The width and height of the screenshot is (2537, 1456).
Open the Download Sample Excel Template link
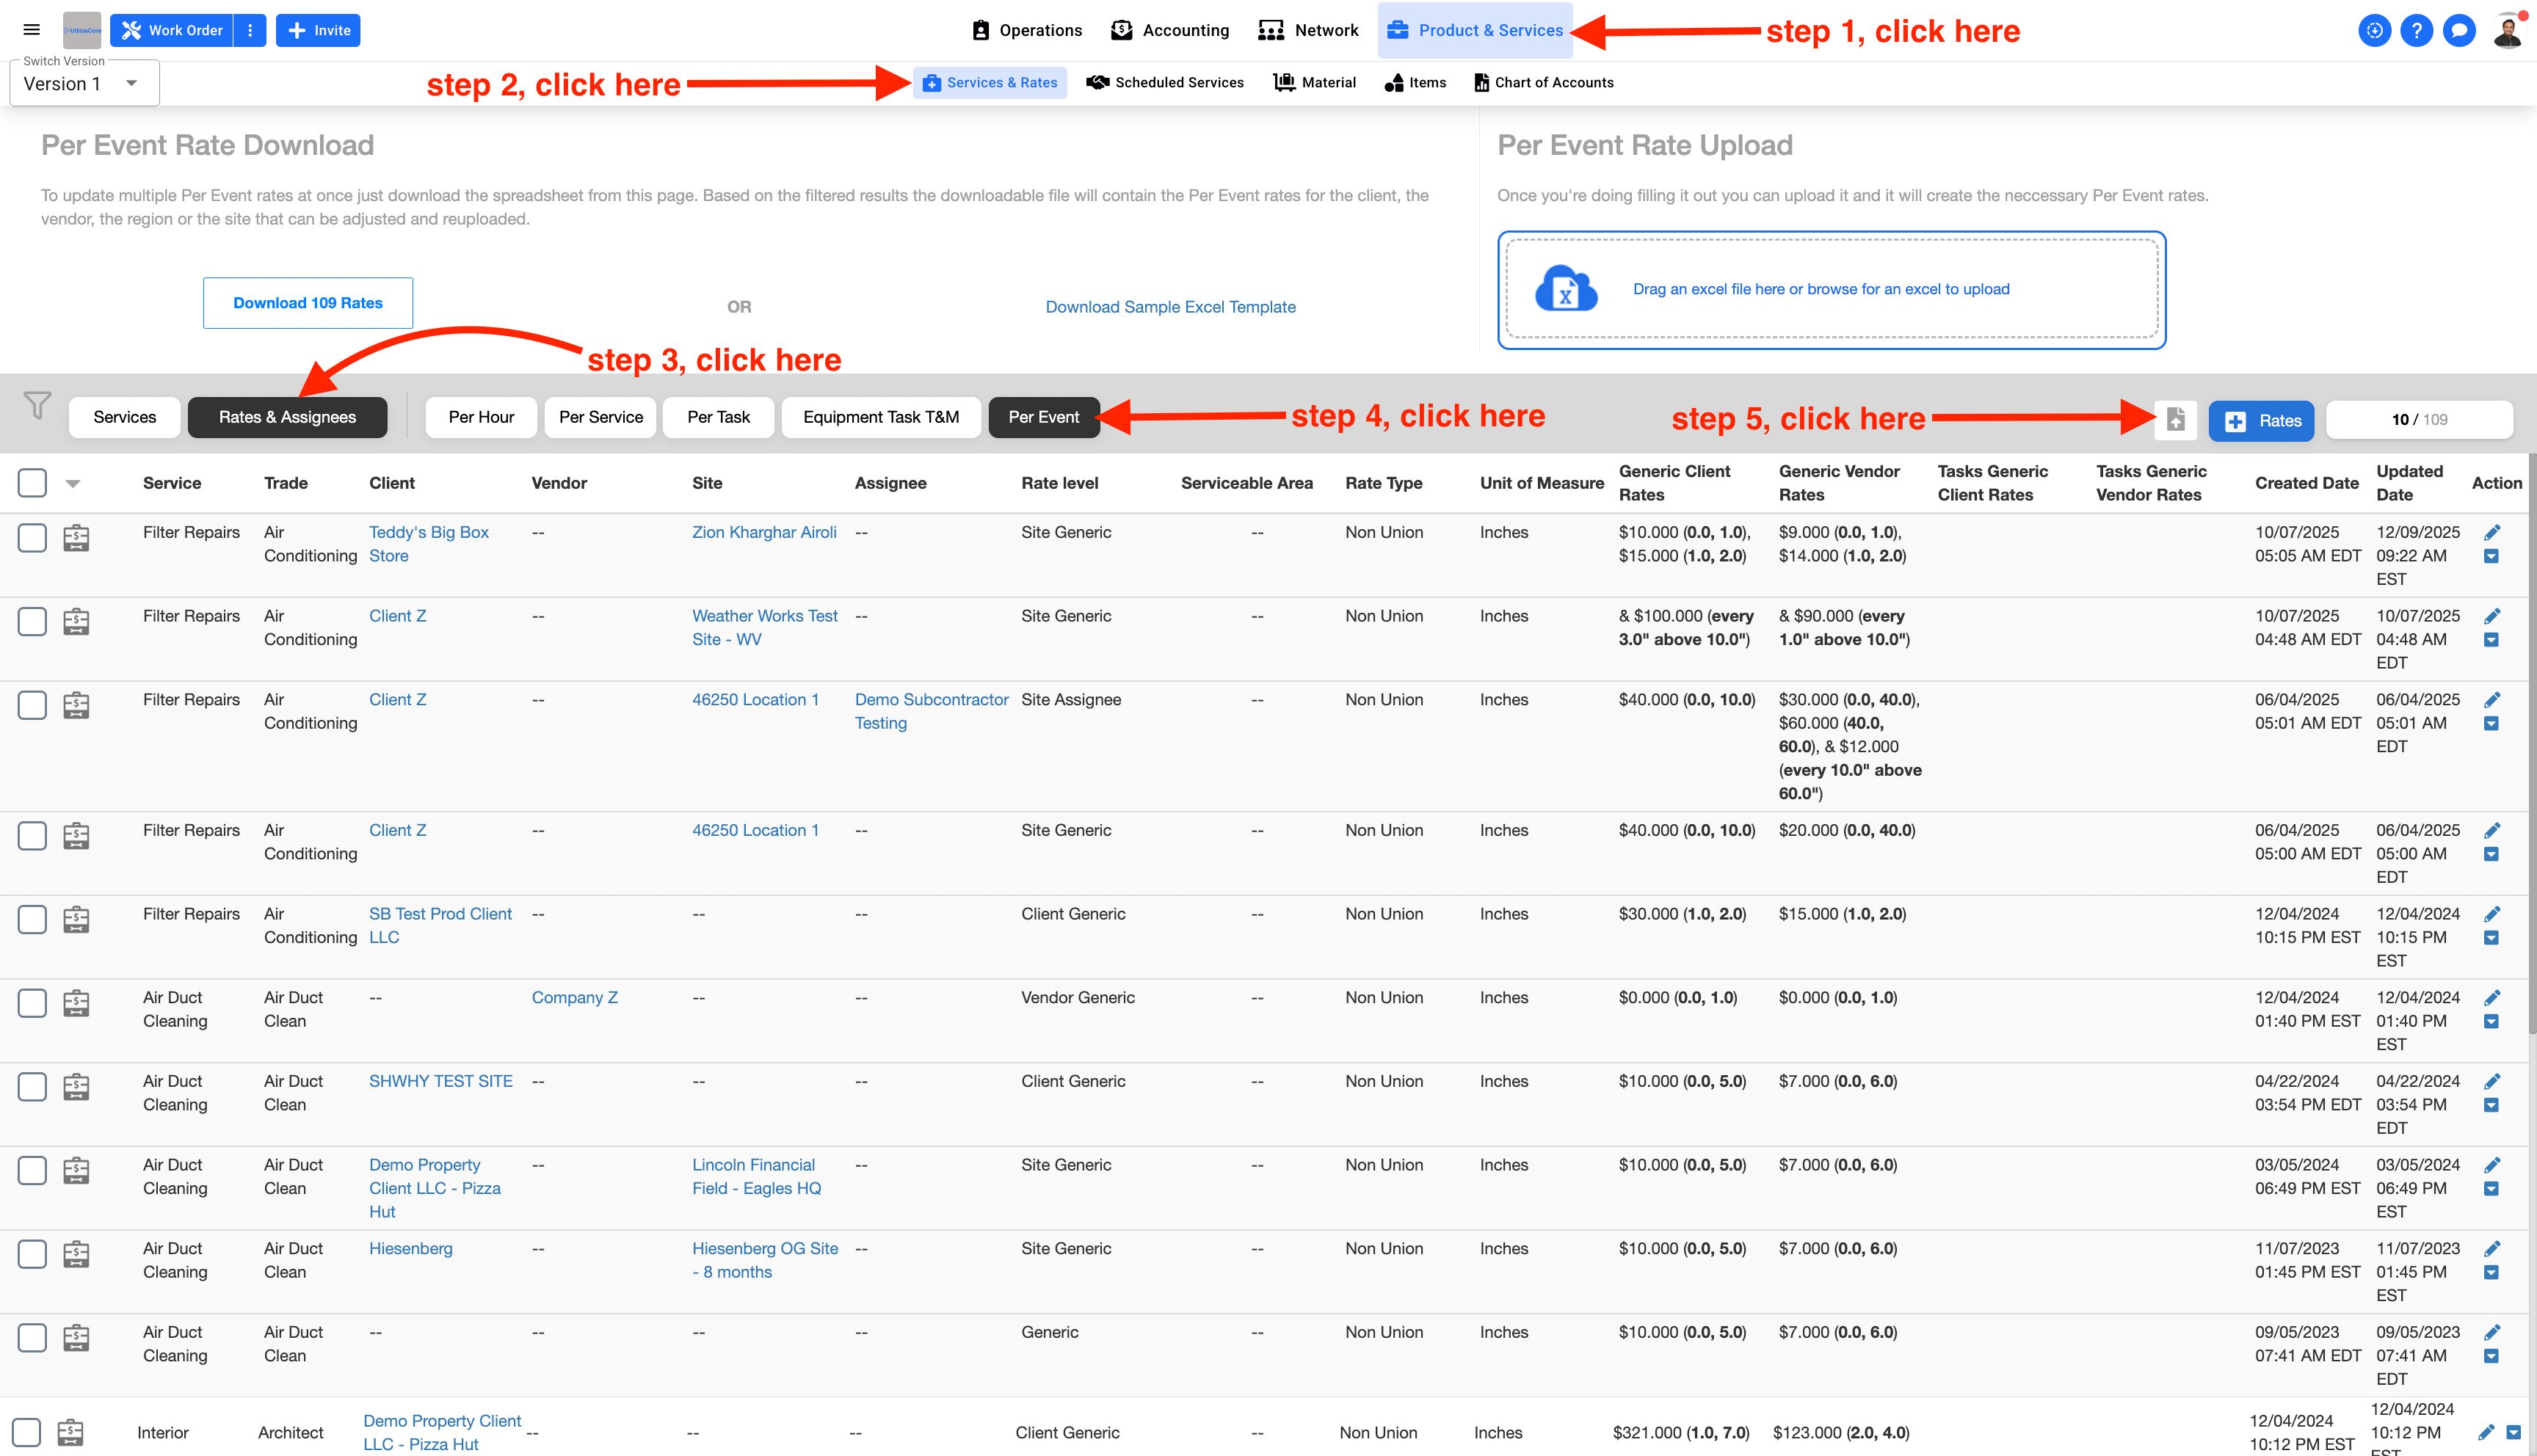[x=1170, y=307]
